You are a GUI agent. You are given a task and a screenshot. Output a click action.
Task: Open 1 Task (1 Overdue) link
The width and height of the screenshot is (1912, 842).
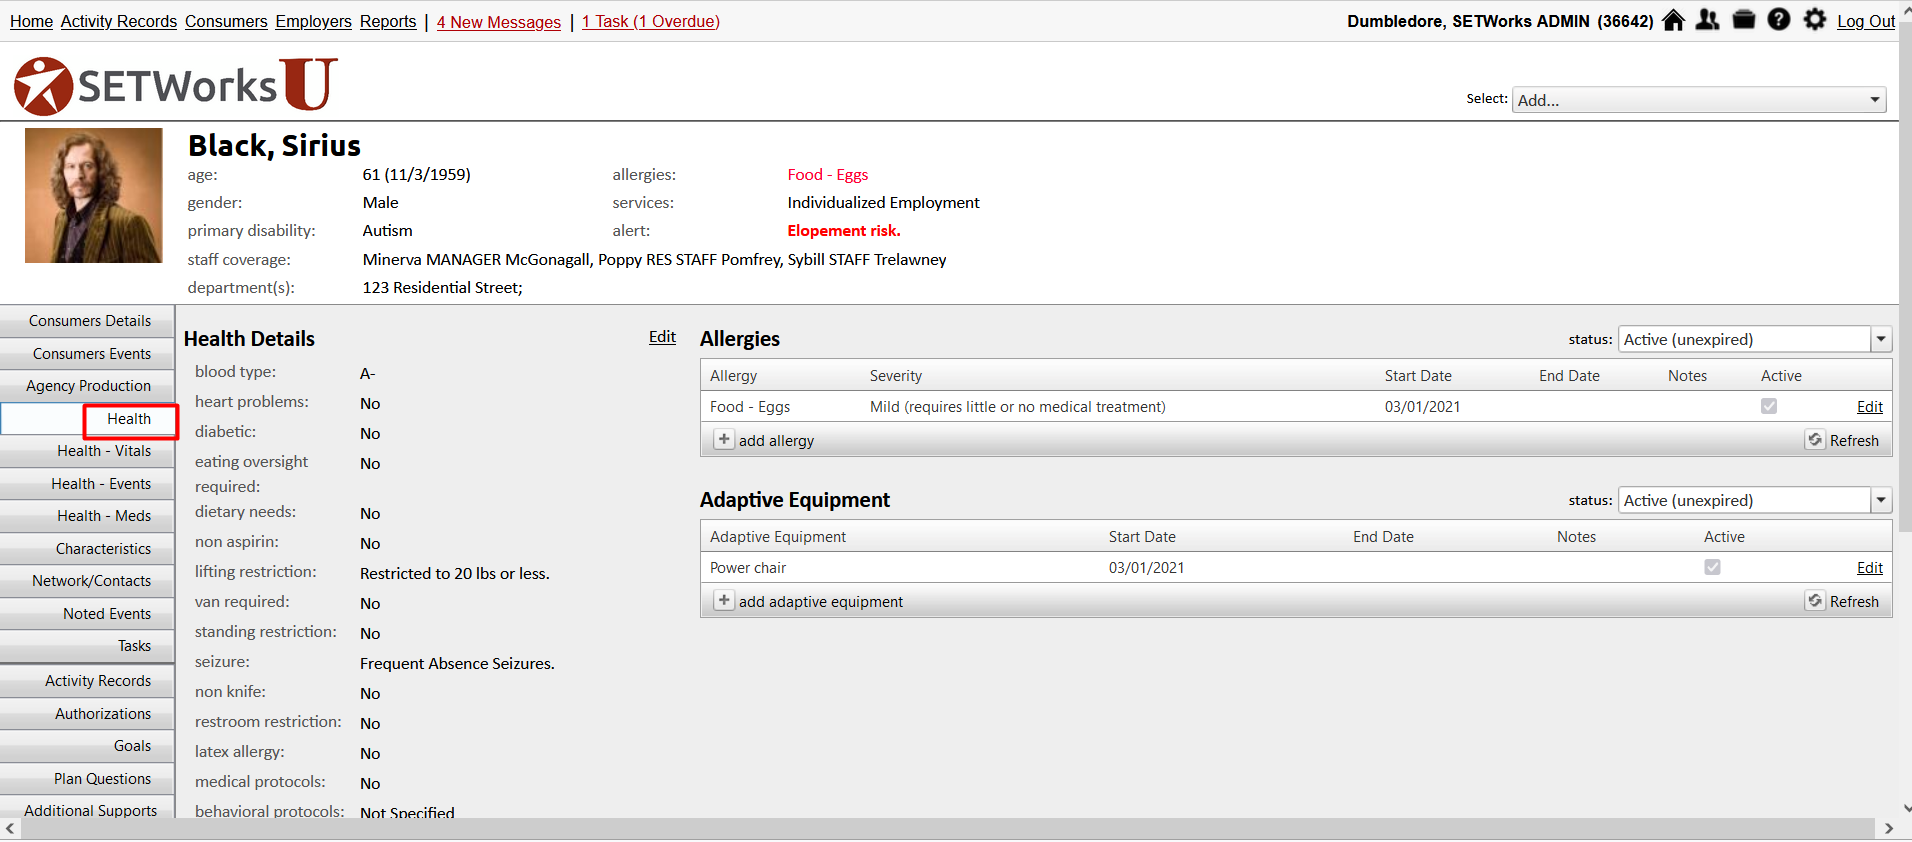[651, 21]
